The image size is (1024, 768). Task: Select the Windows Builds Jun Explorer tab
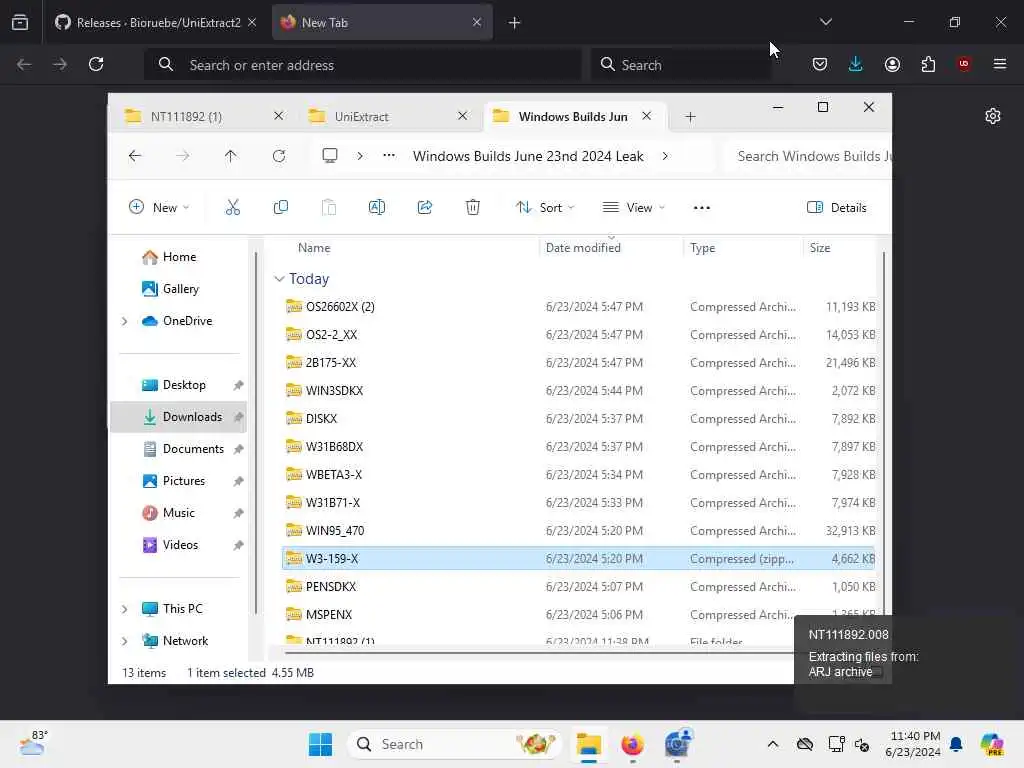[x=573, y=117]
